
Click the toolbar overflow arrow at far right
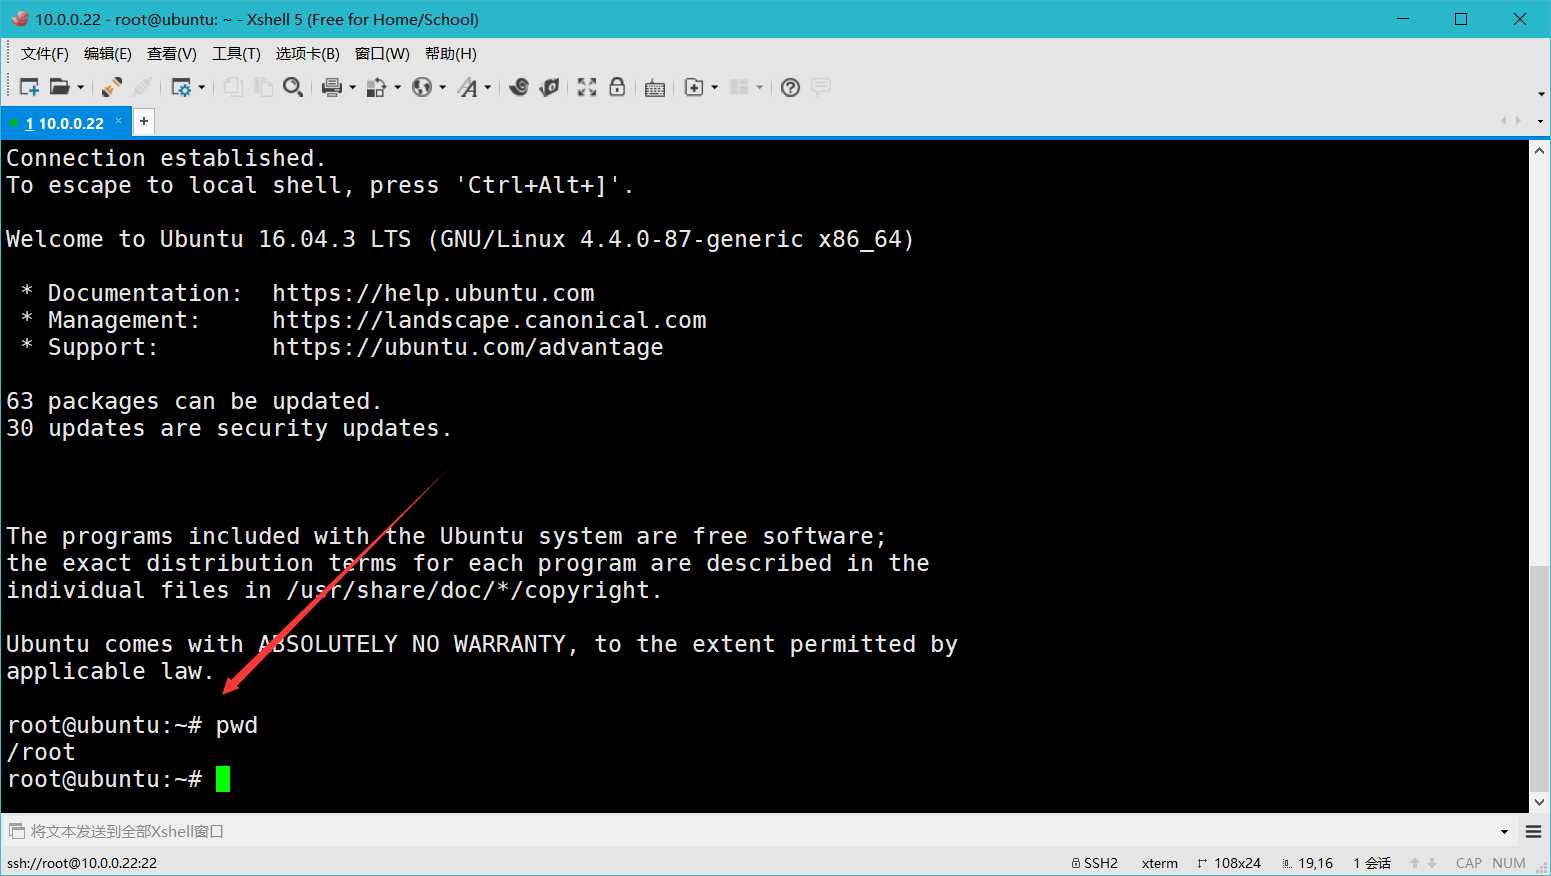click(x=1541, y=94)
